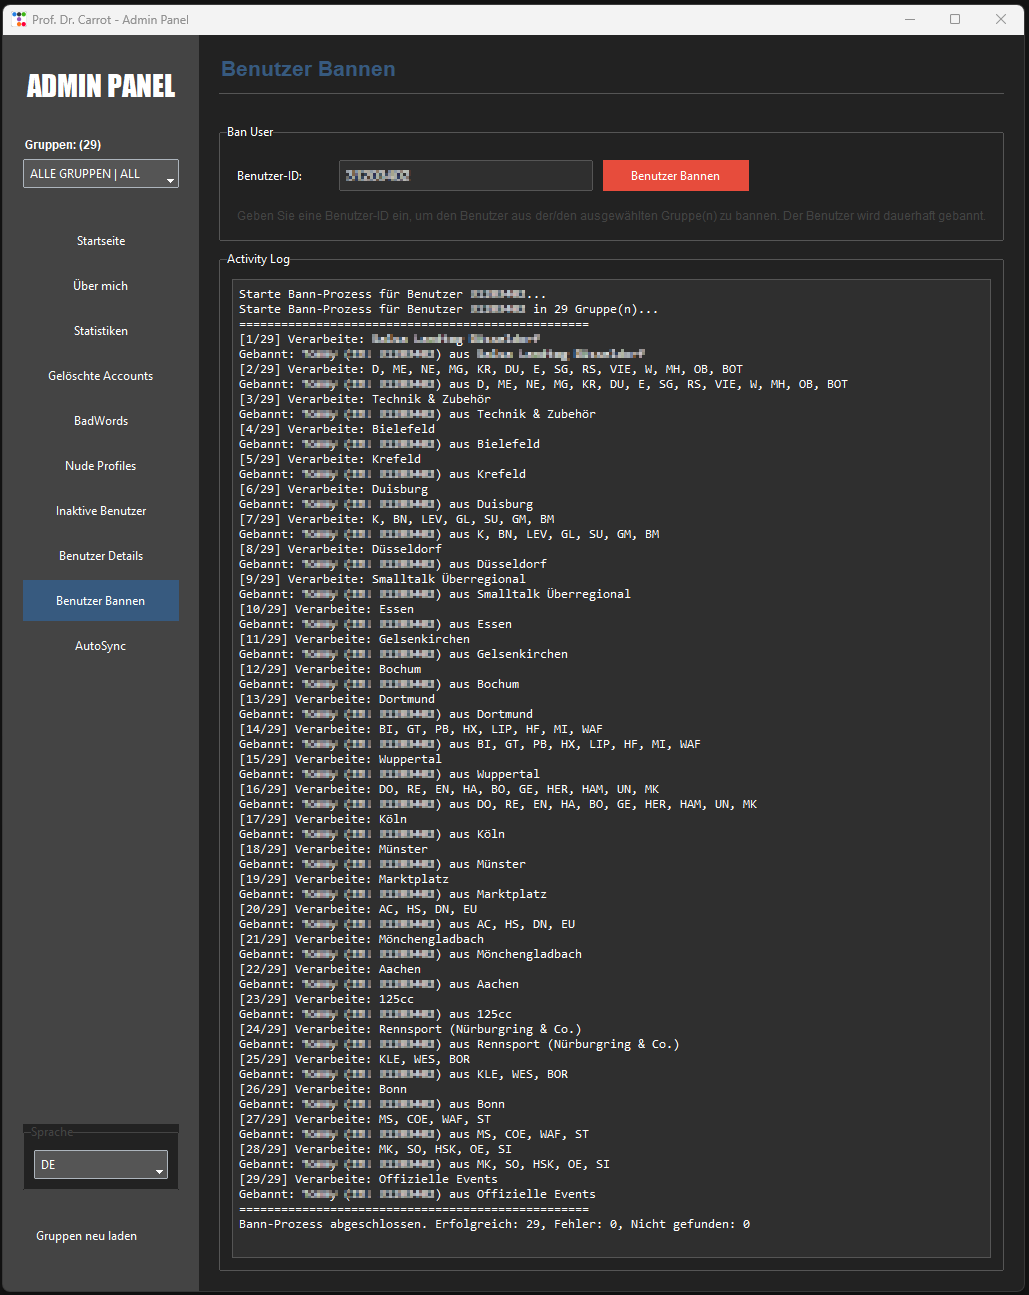
Task: Open Inaktive Benutzer list
Action: [x=101, y=511]
